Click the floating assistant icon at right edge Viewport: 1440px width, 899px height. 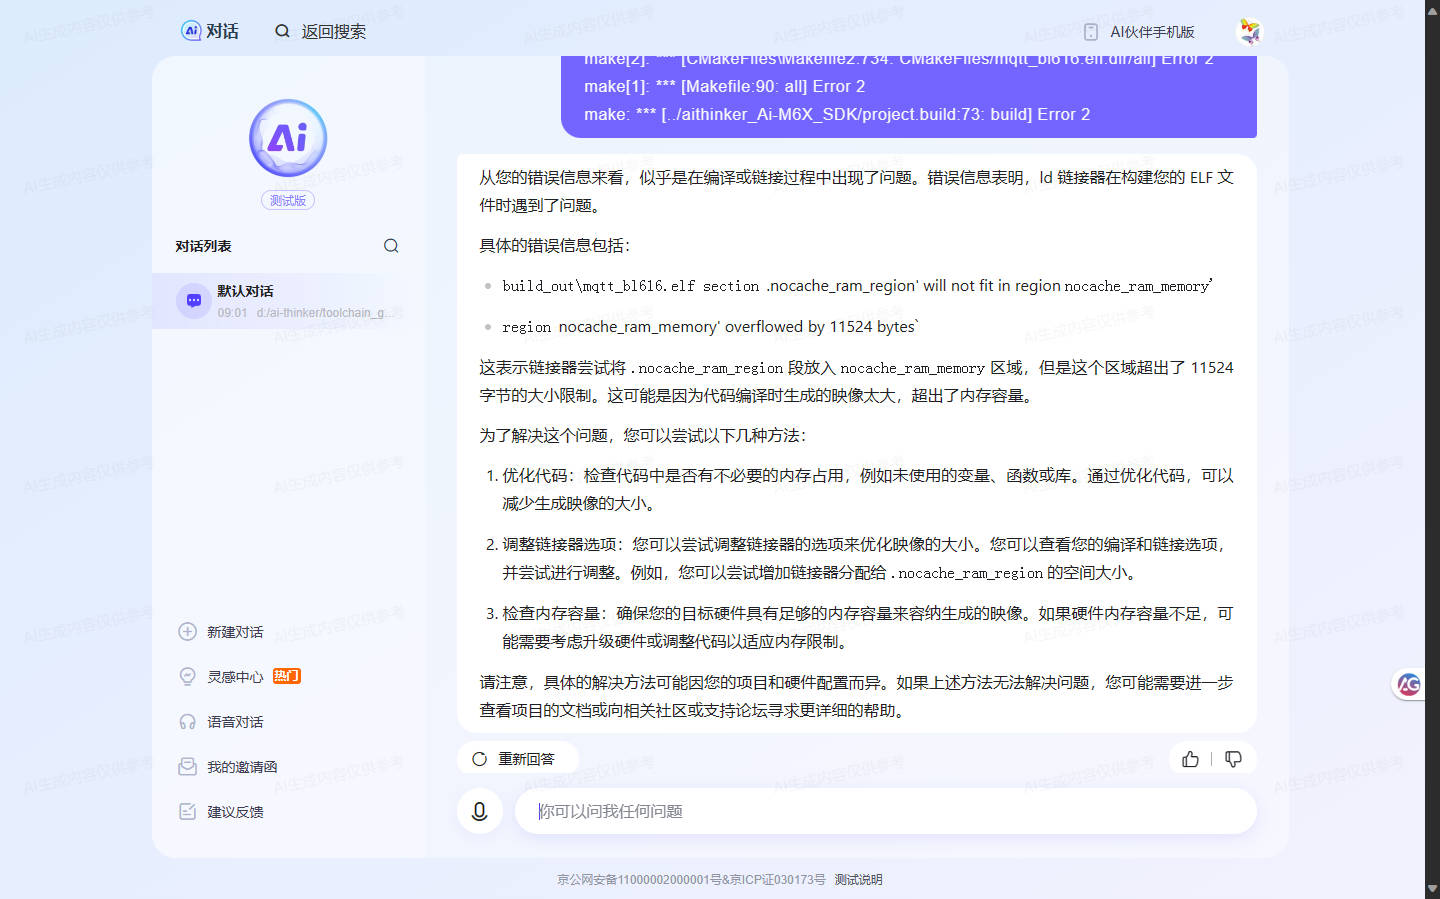click(1409, 685)
